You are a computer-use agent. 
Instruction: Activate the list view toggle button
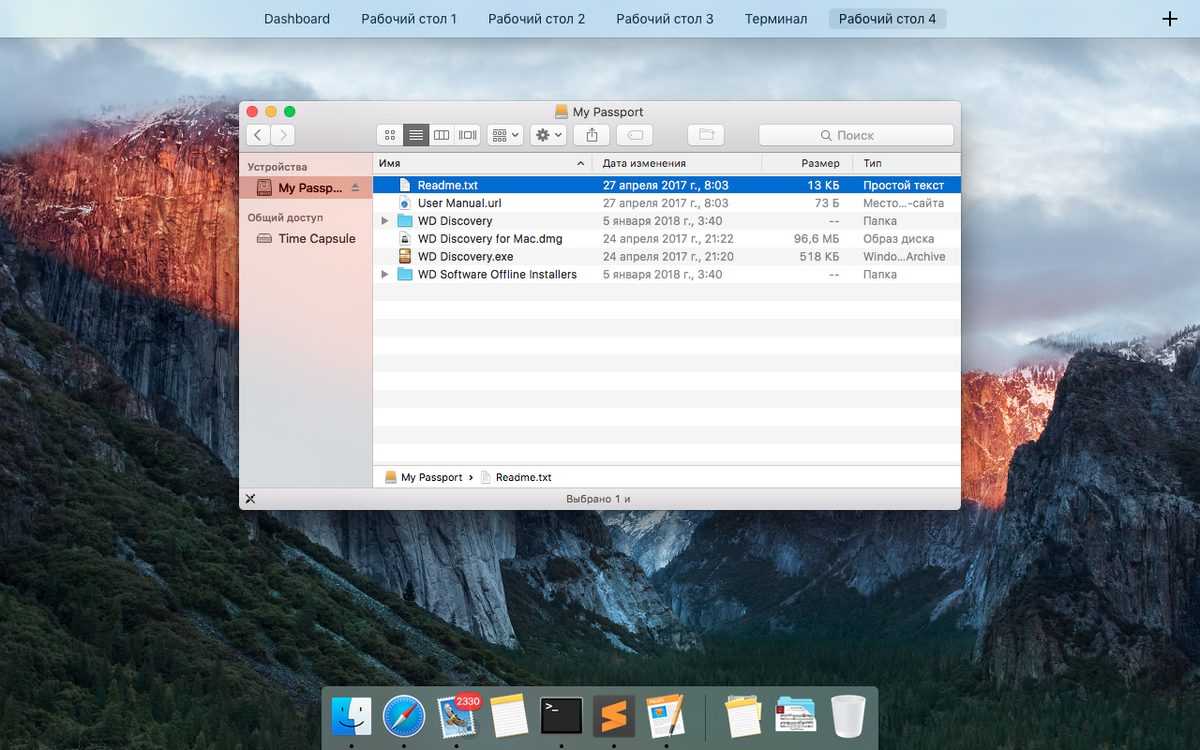(x=416, y=135)
